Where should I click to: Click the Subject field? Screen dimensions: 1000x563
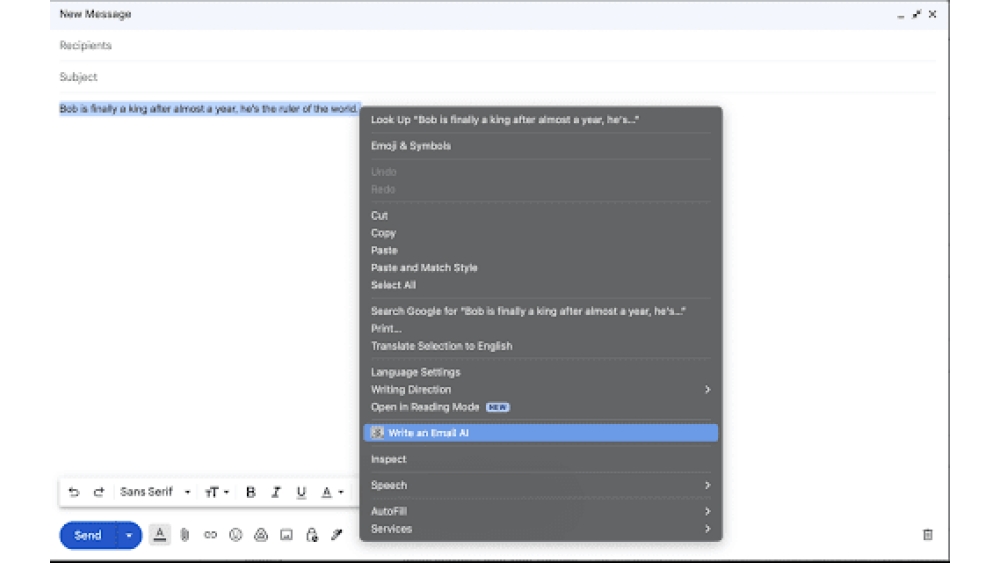(497, 77)
